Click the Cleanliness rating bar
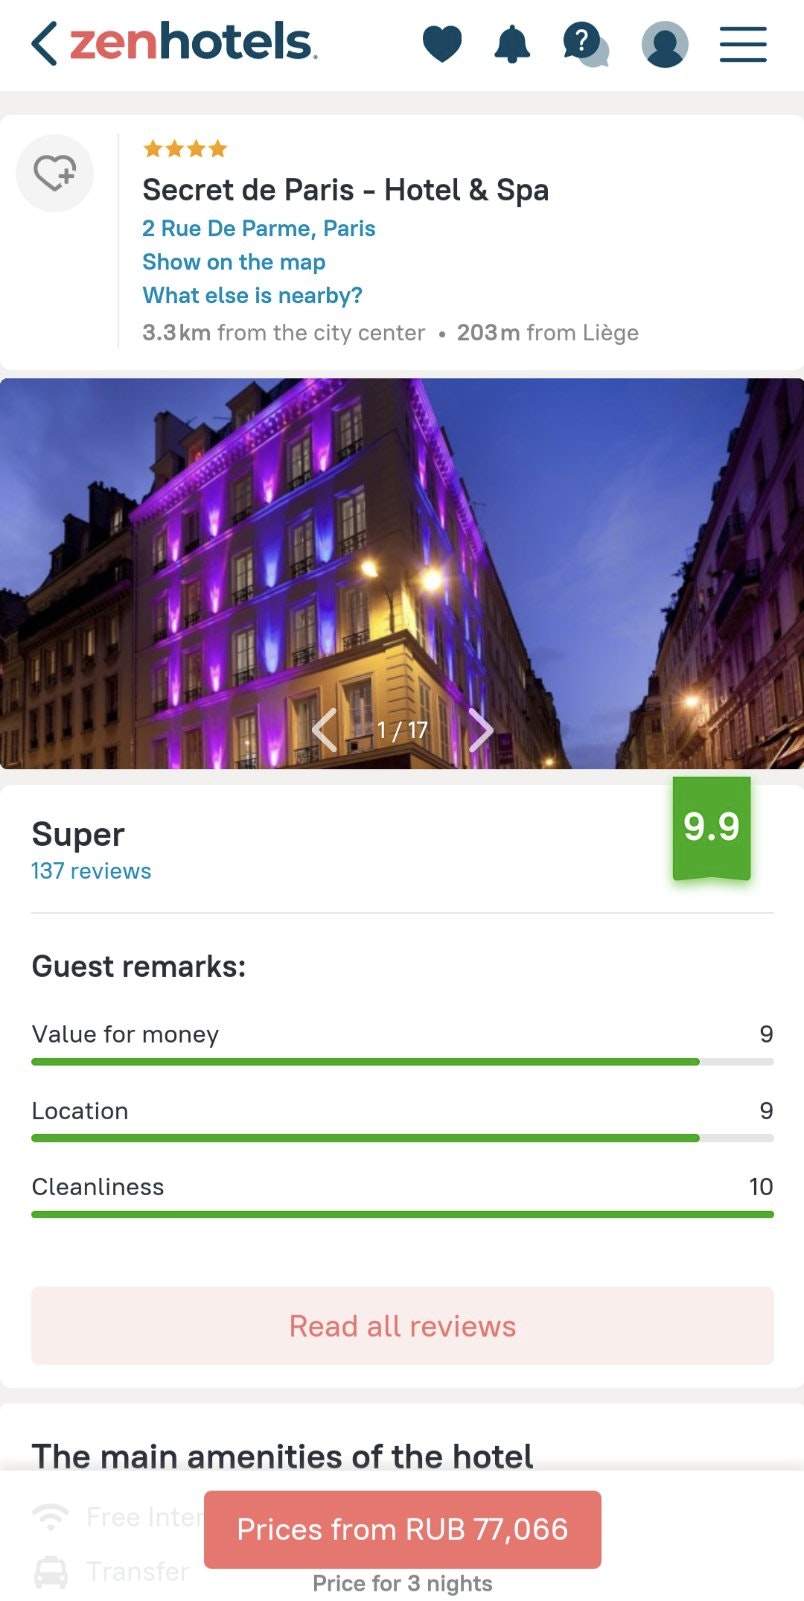 tap(402, 1213)
